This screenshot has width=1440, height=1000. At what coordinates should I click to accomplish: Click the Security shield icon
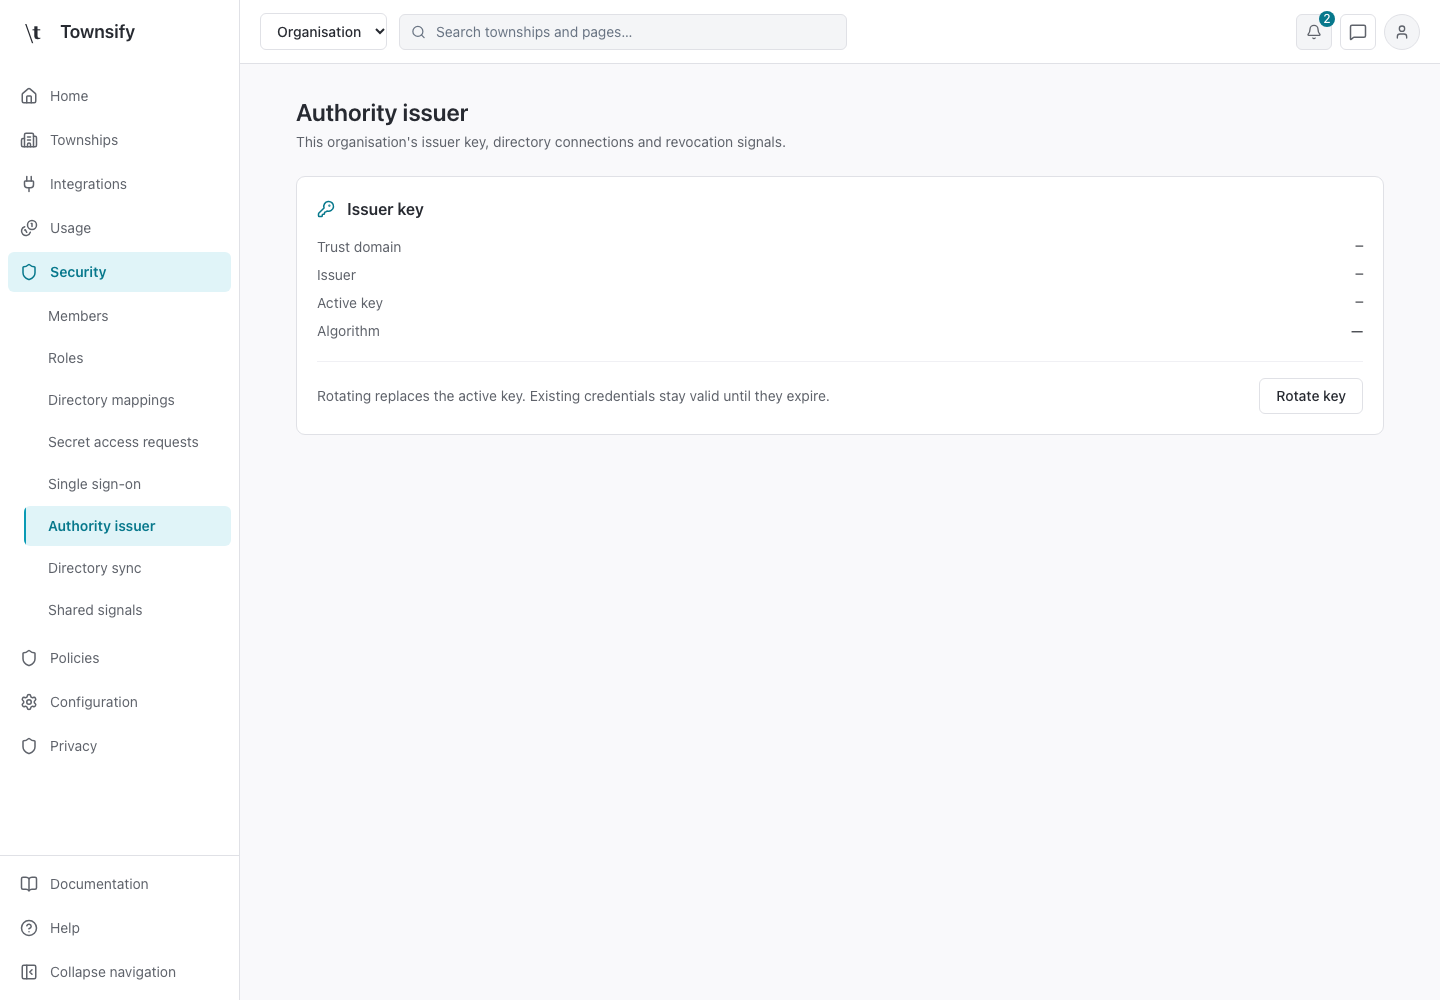click(29, 272)
